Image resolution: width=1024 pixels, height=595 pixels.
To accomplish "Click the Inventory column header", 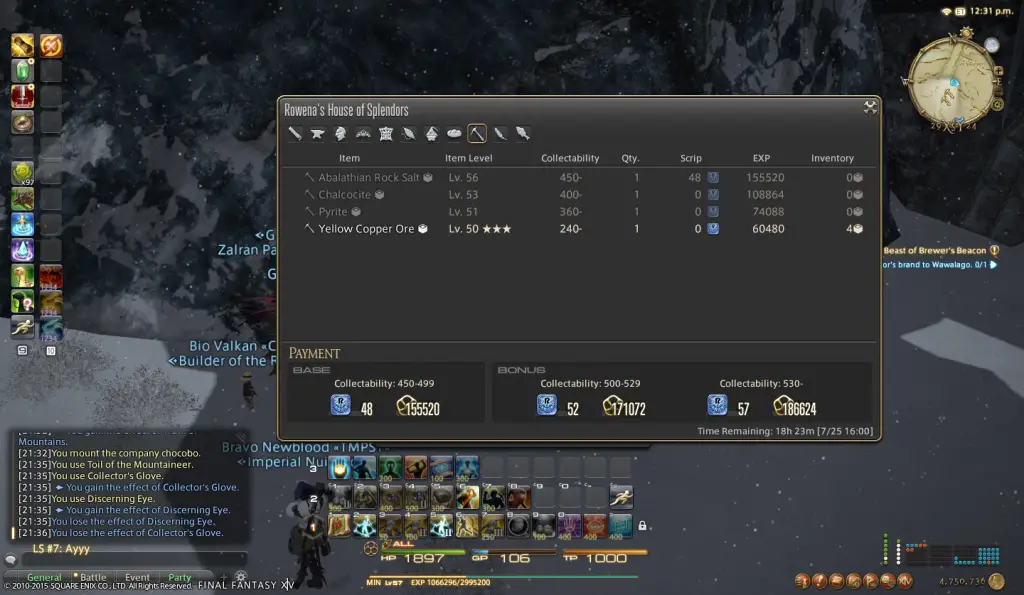I will [x=832, y=158].
